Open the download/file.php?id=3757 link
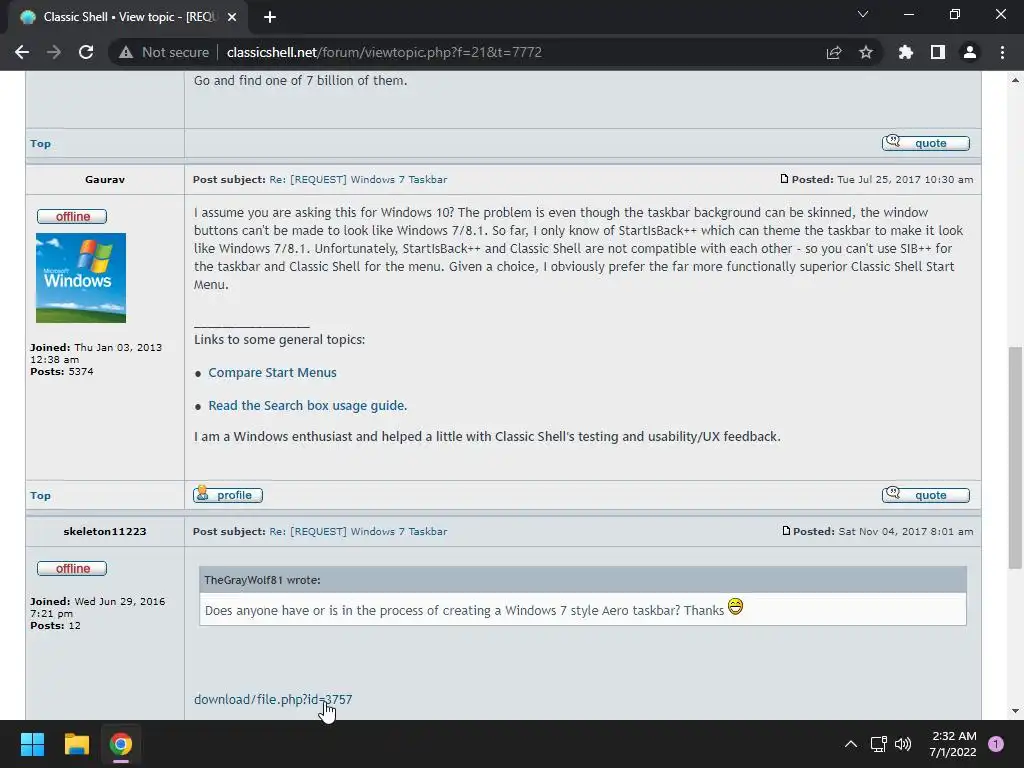This screenshot has width=1024, height=768. (273, 699)
